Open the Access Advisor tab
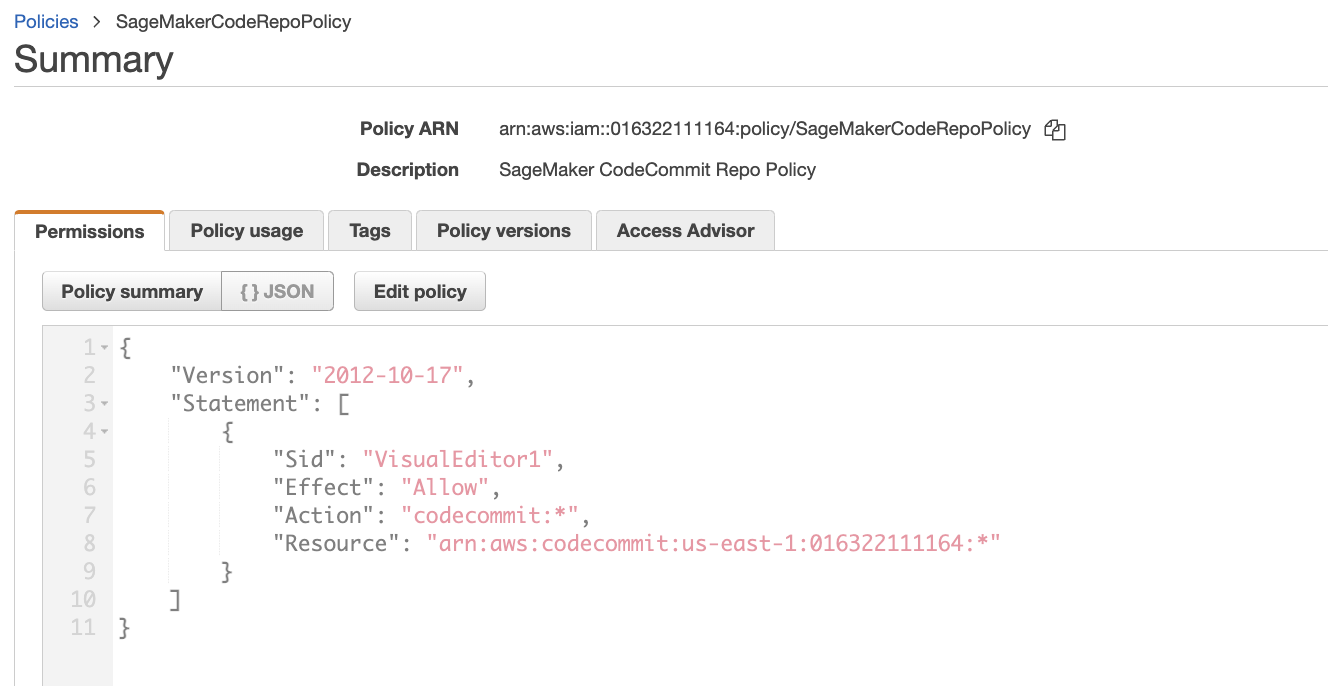The width and height of the screenshot is (1328, 686). tap(685, 230)
